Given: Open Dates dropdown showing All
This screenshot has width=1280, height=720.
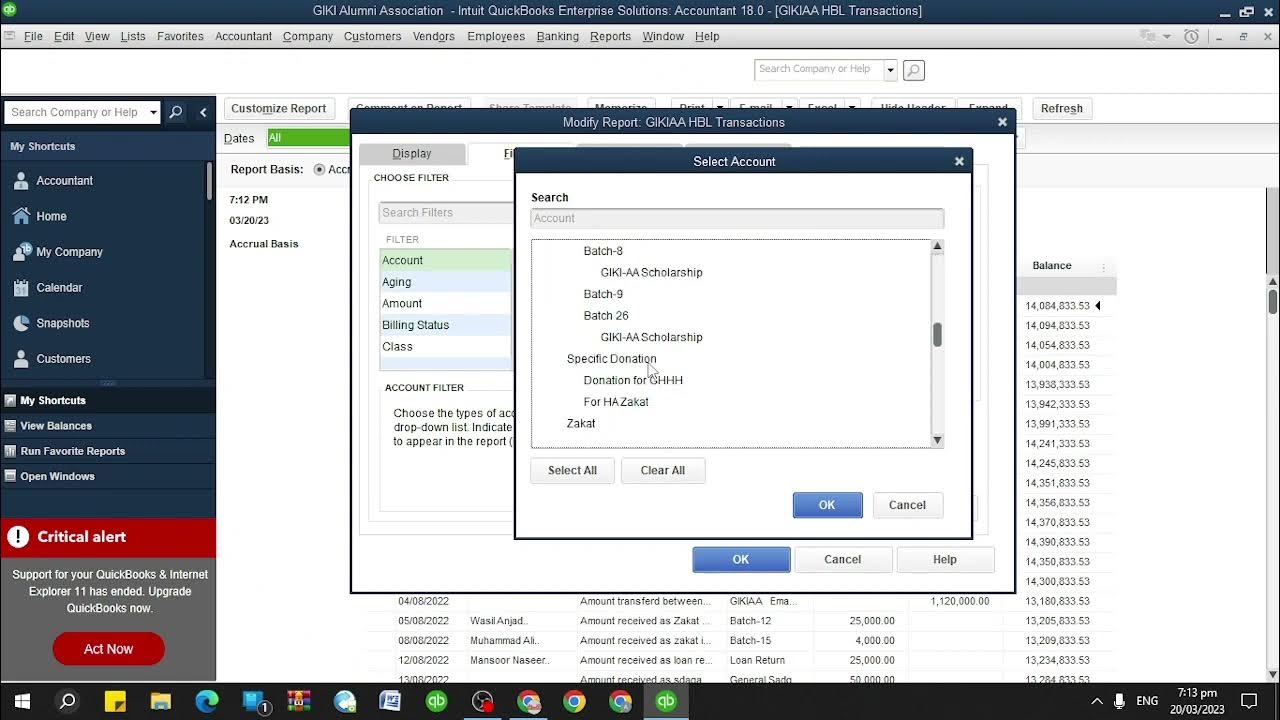Looking at the screenshot, I should pyautogui.click(x=308, y=138).
